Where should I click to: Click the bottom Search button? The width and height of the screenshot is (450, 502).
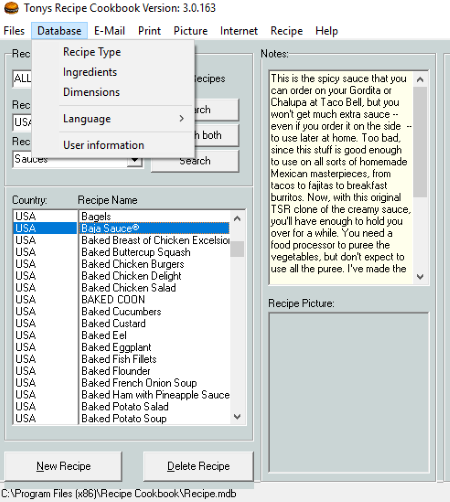click(x=195, y=161)
